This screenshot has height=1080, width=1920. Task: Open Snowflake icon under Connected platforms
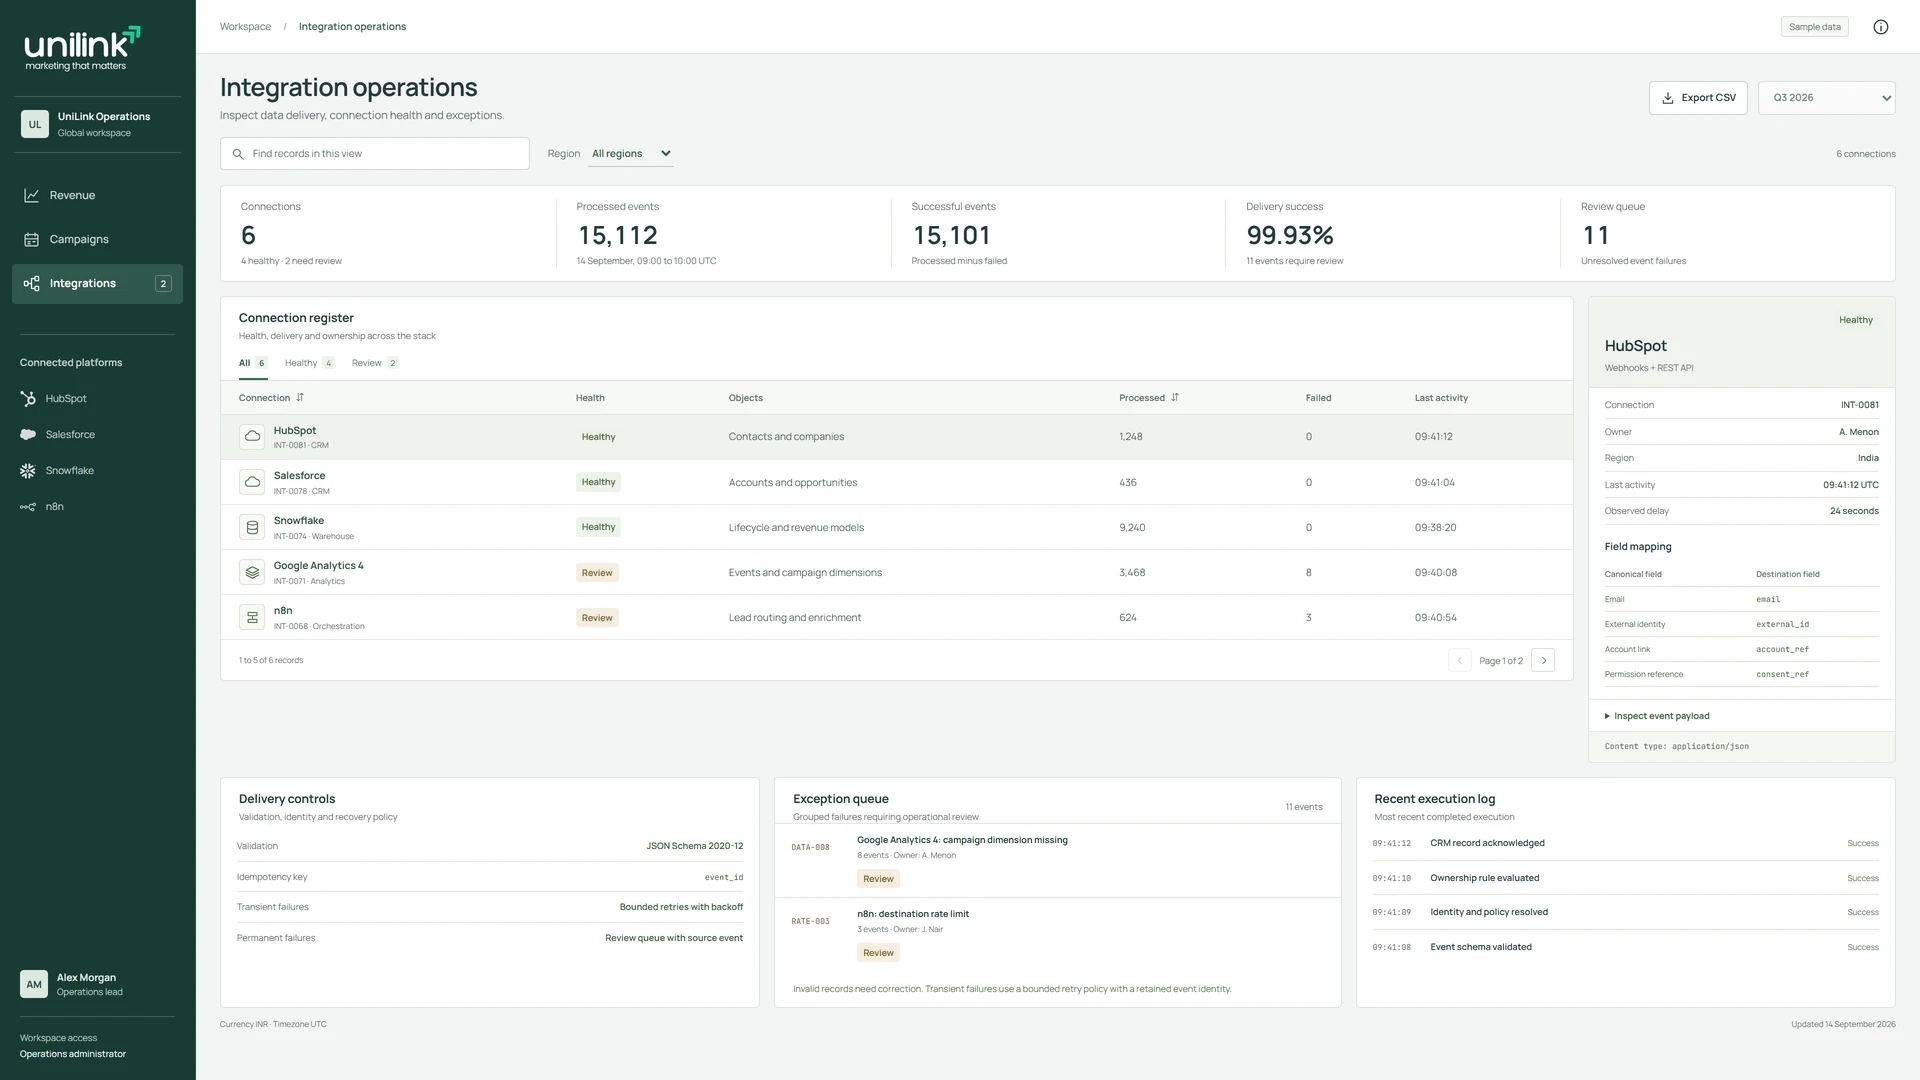coord(28,470)
